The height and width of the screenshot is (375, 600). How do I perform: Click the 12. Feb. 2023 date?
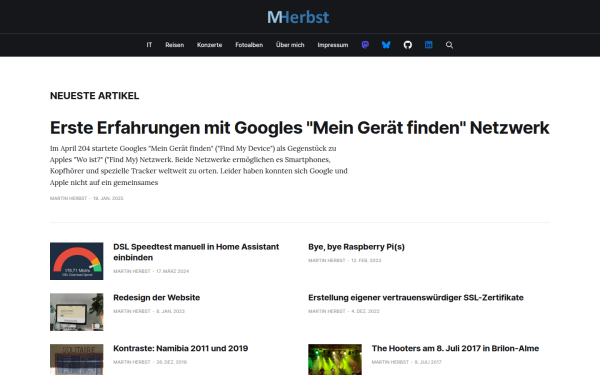(366, 261)
